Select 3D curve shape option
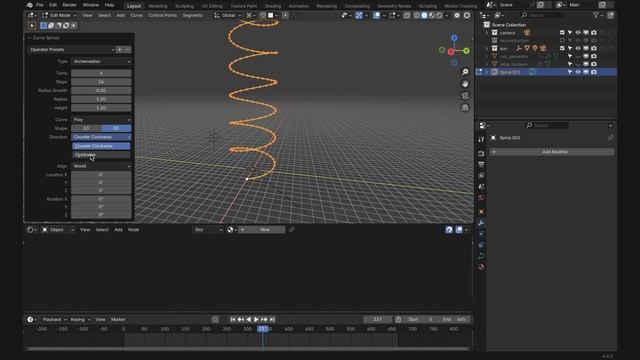 (116, 128)
